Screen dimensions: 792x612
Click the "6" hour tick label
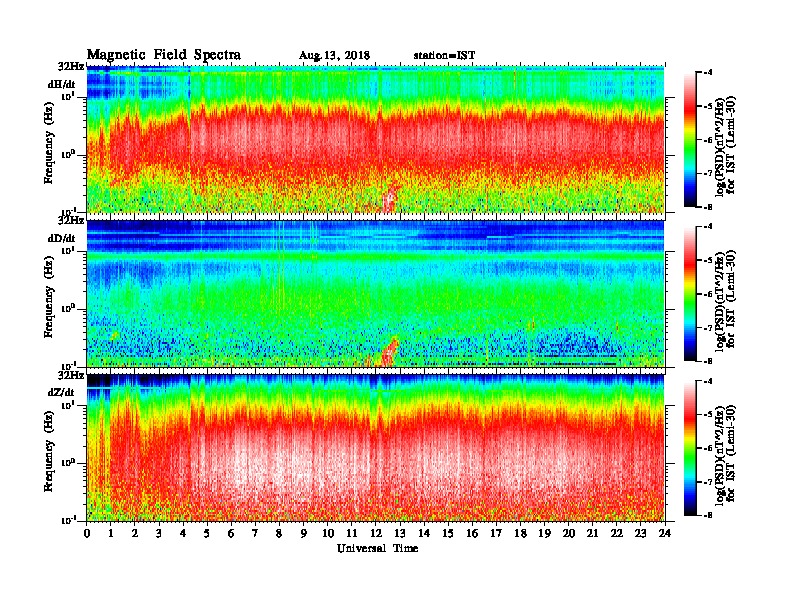231,533
